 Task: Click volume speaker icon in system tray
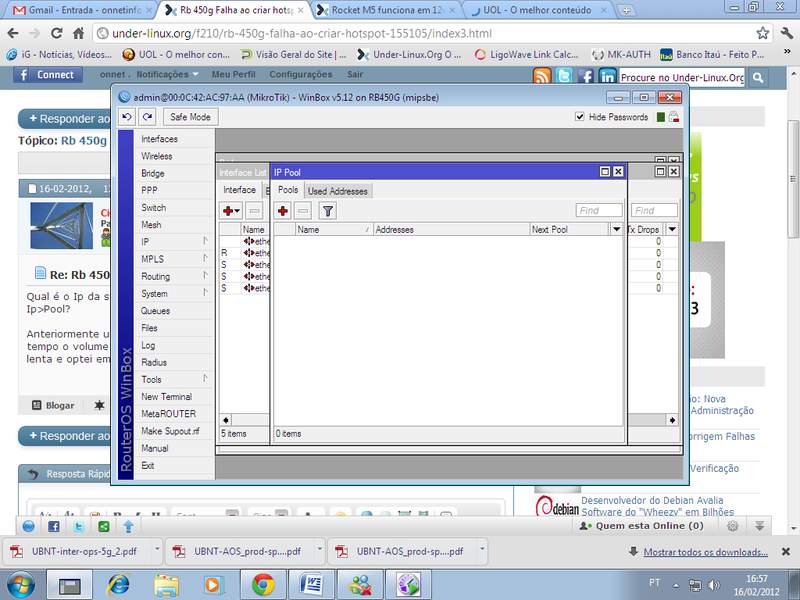pyautogui.click(x=714, y=585)
